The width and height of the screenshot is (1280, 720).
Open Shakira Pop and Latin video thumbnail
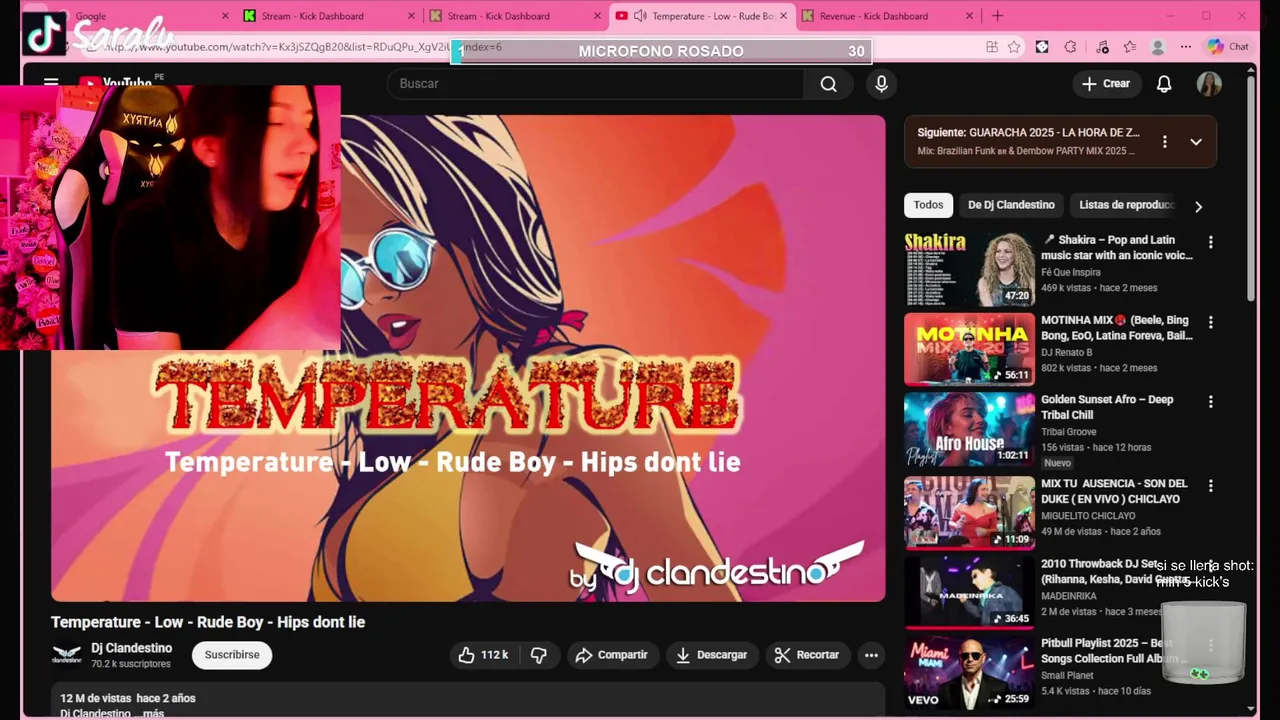(x=969, y=269)
